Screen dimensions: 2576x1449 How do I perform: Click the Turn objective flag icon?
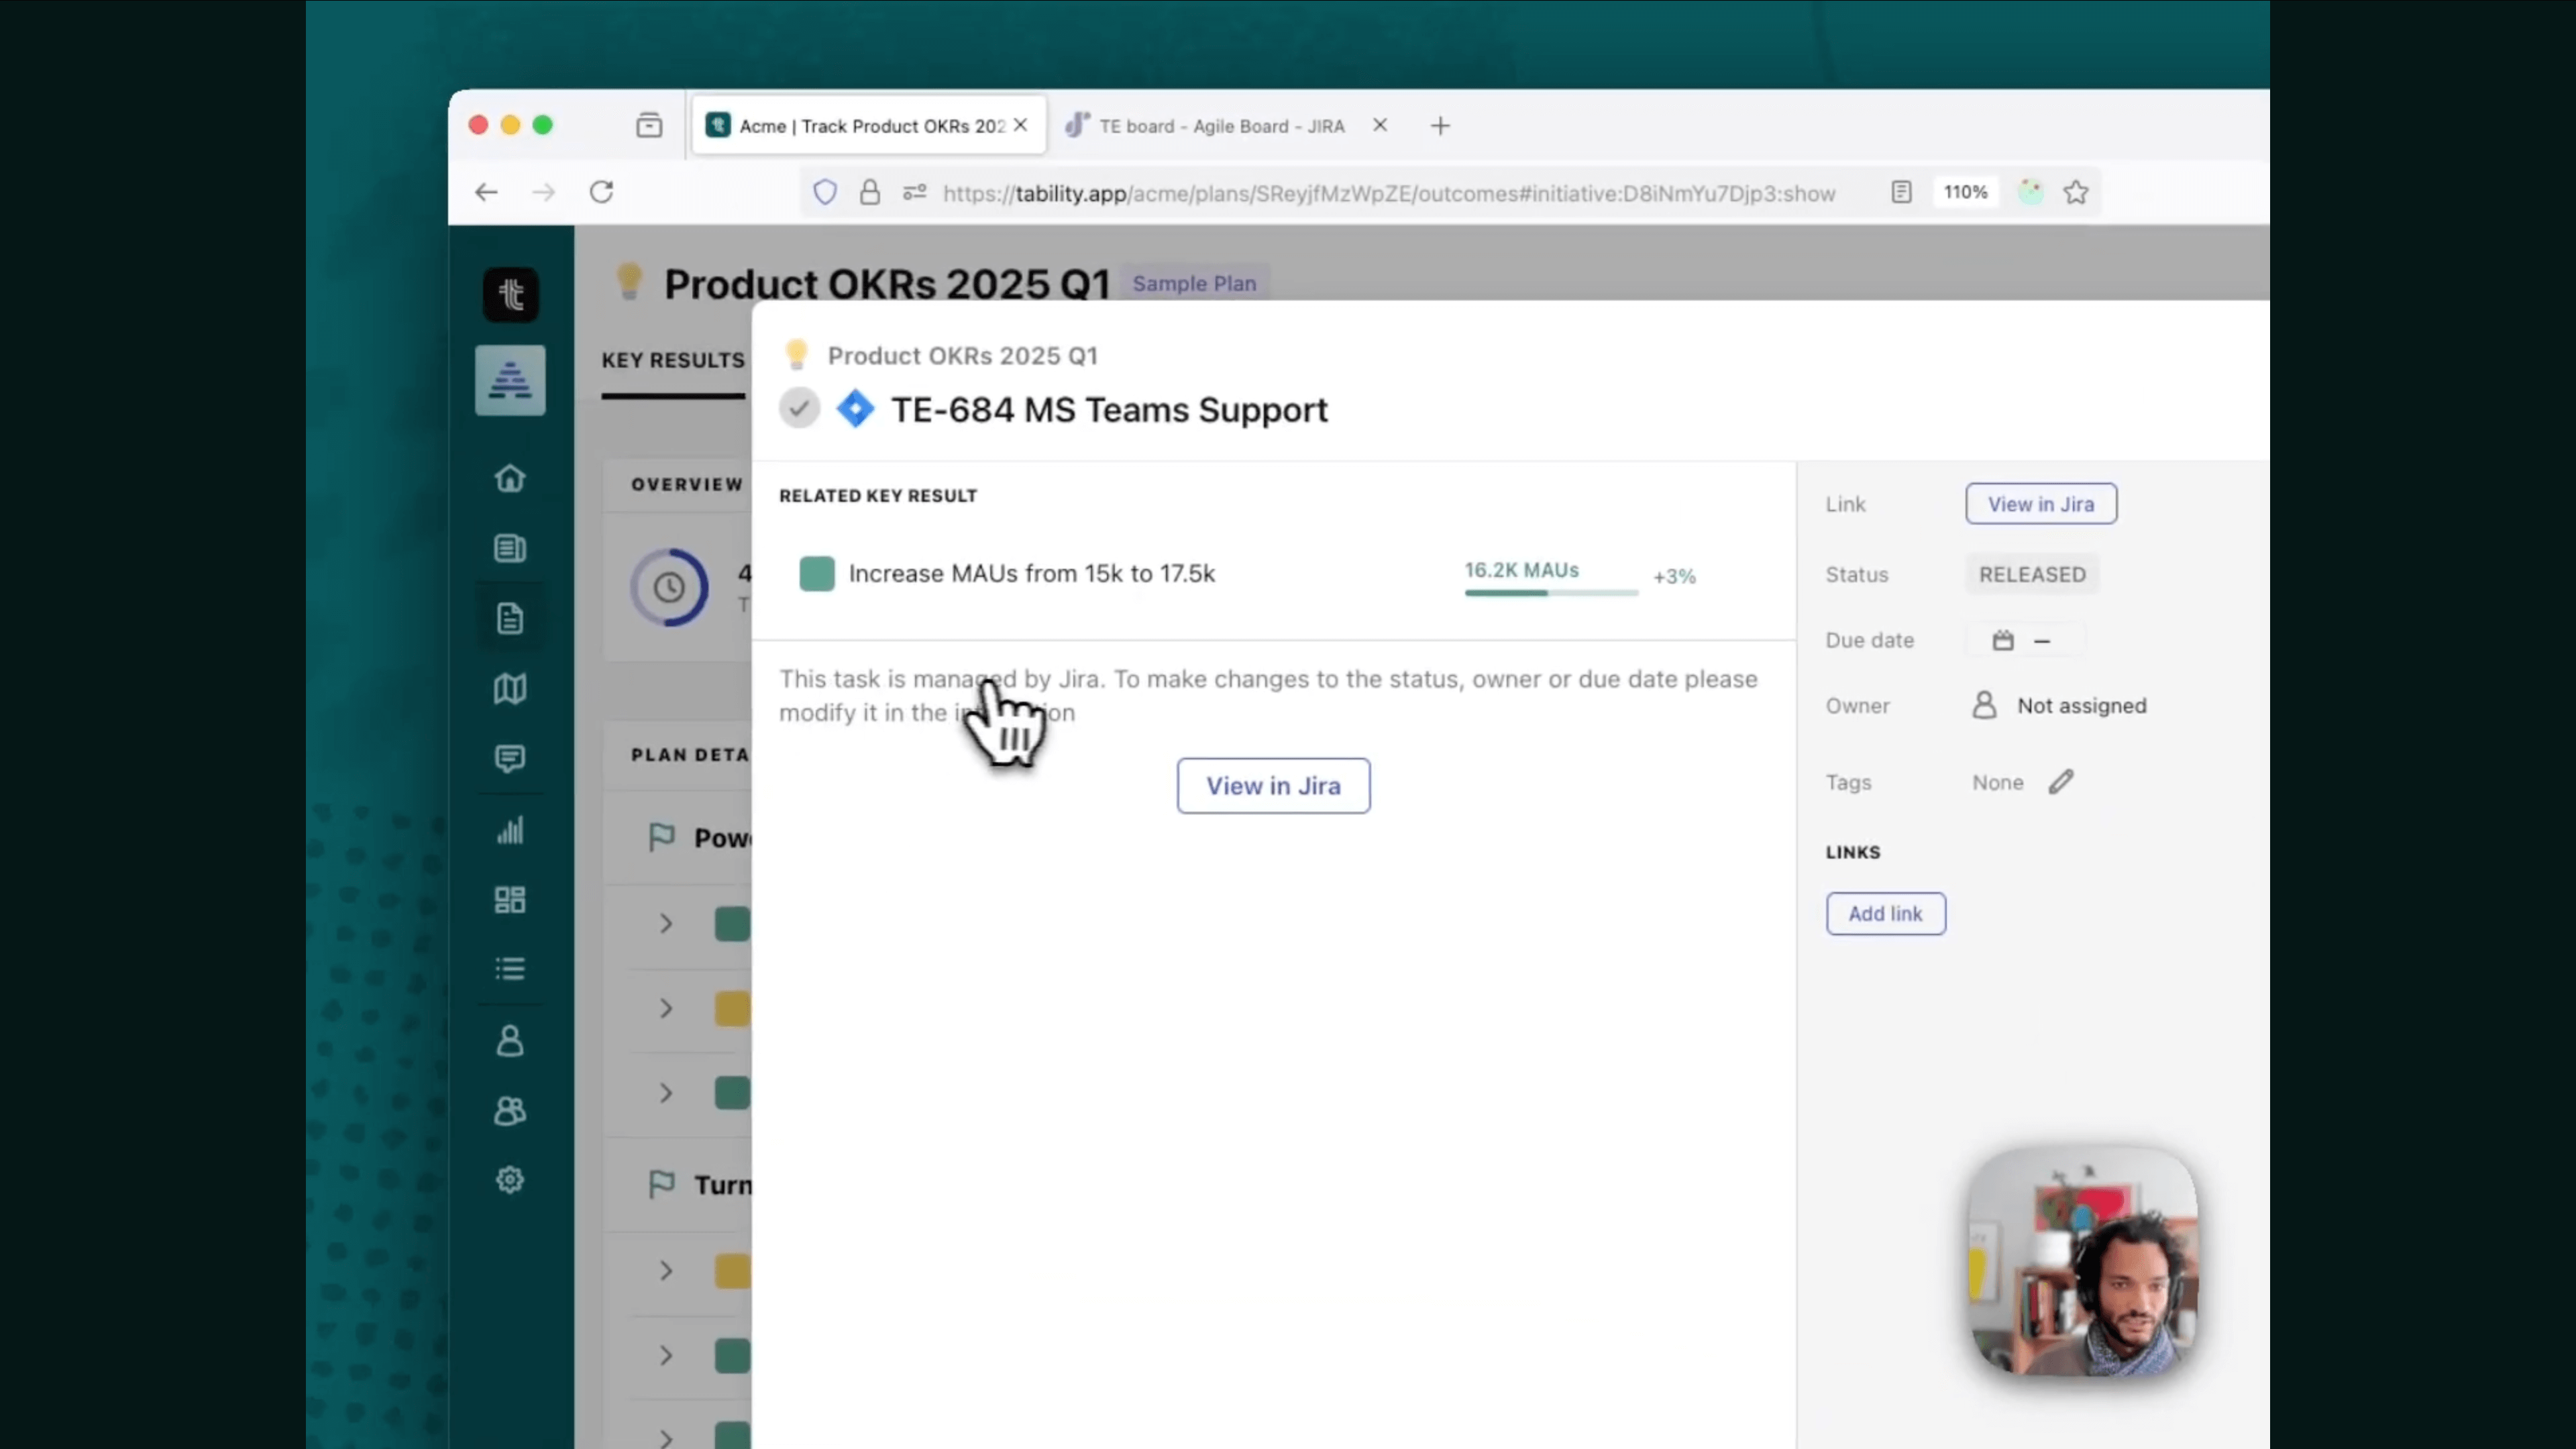[x=661, y=1185]
